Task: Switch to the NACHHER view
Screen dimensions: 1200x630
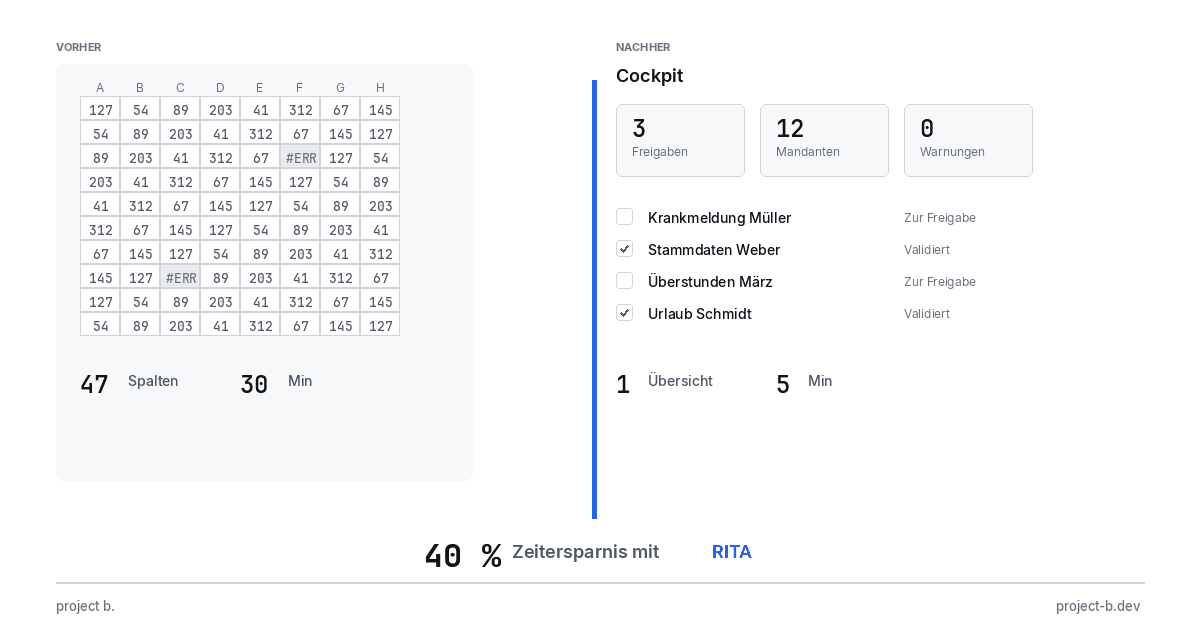Action: pos(643,47)
